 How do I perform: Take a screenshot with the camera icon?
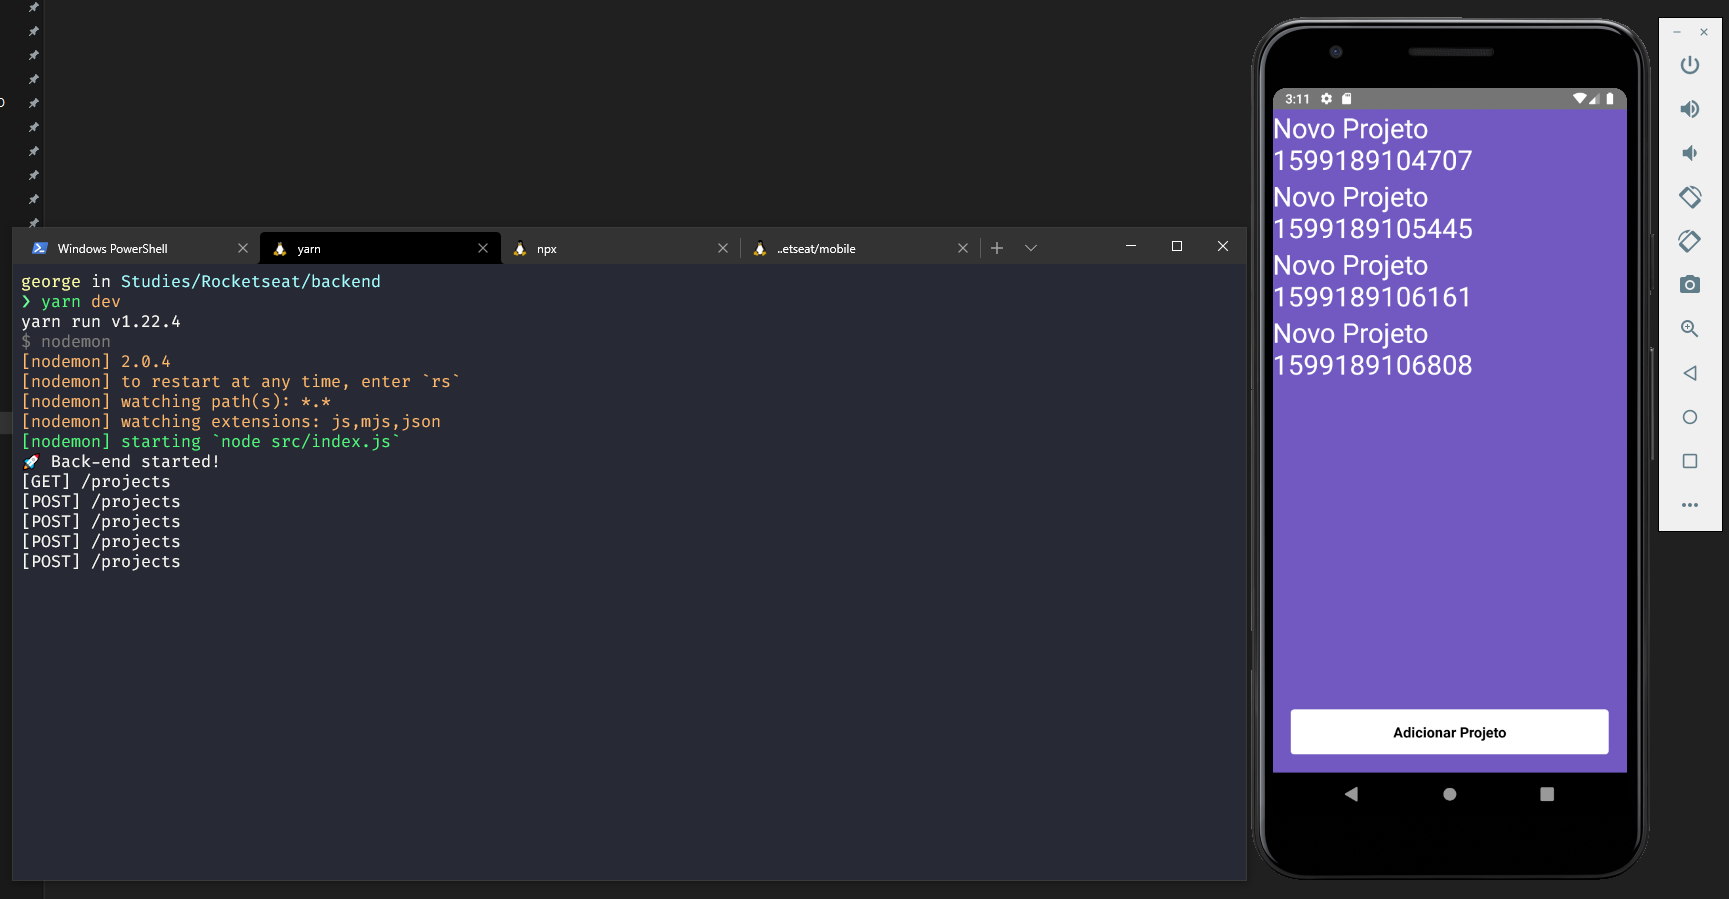coord(1689,285)
